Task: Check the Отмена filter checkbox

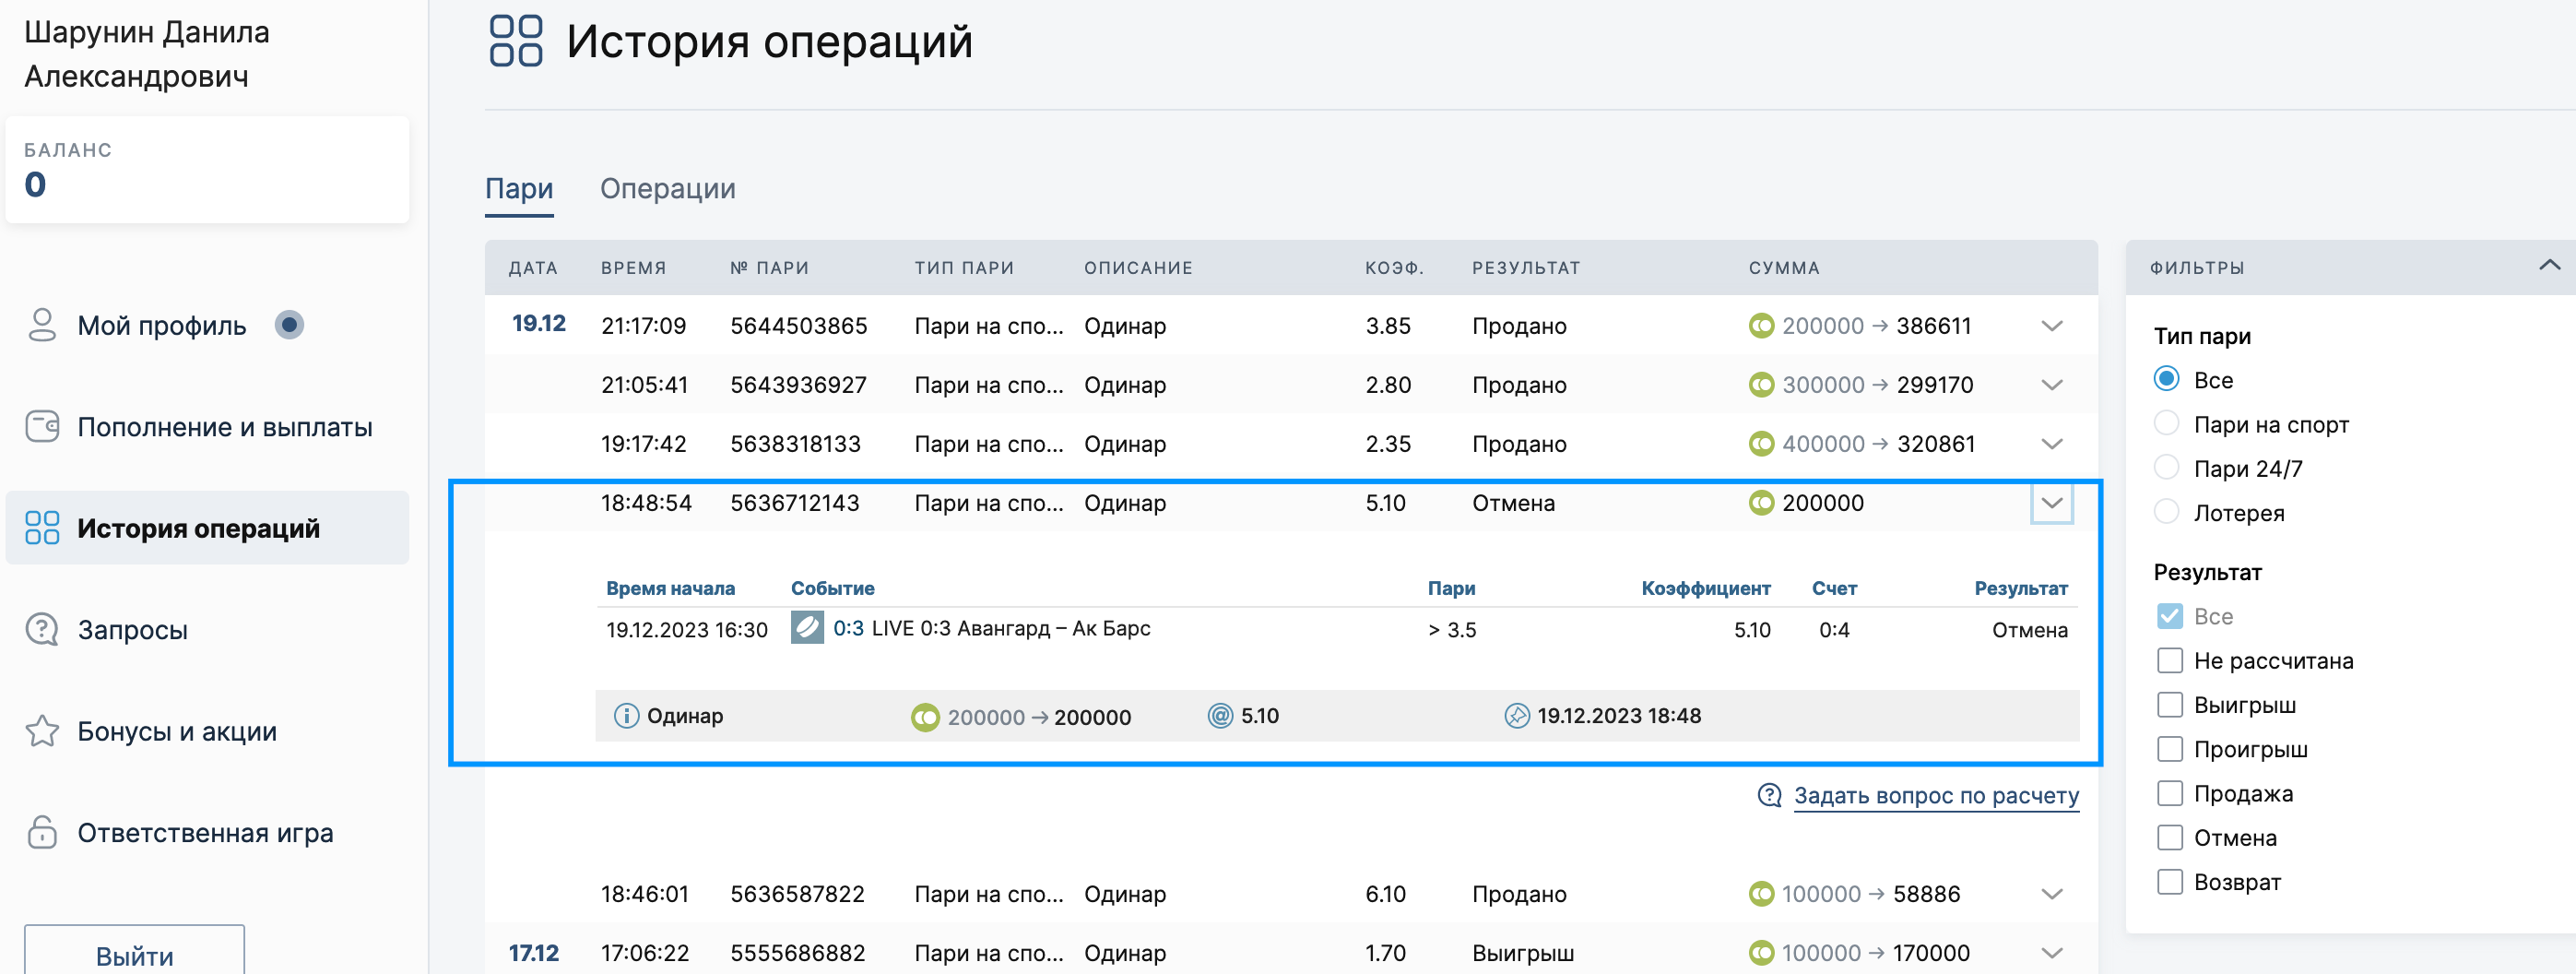Action: click(2169, 837)
